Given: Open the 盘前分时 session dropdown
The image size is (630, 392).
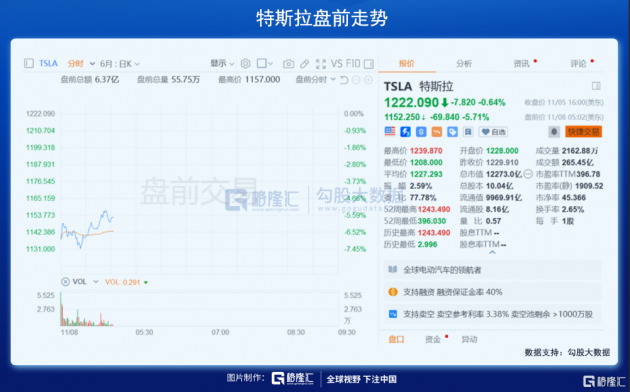Looking at the screenshot, I should coord(315,80).
